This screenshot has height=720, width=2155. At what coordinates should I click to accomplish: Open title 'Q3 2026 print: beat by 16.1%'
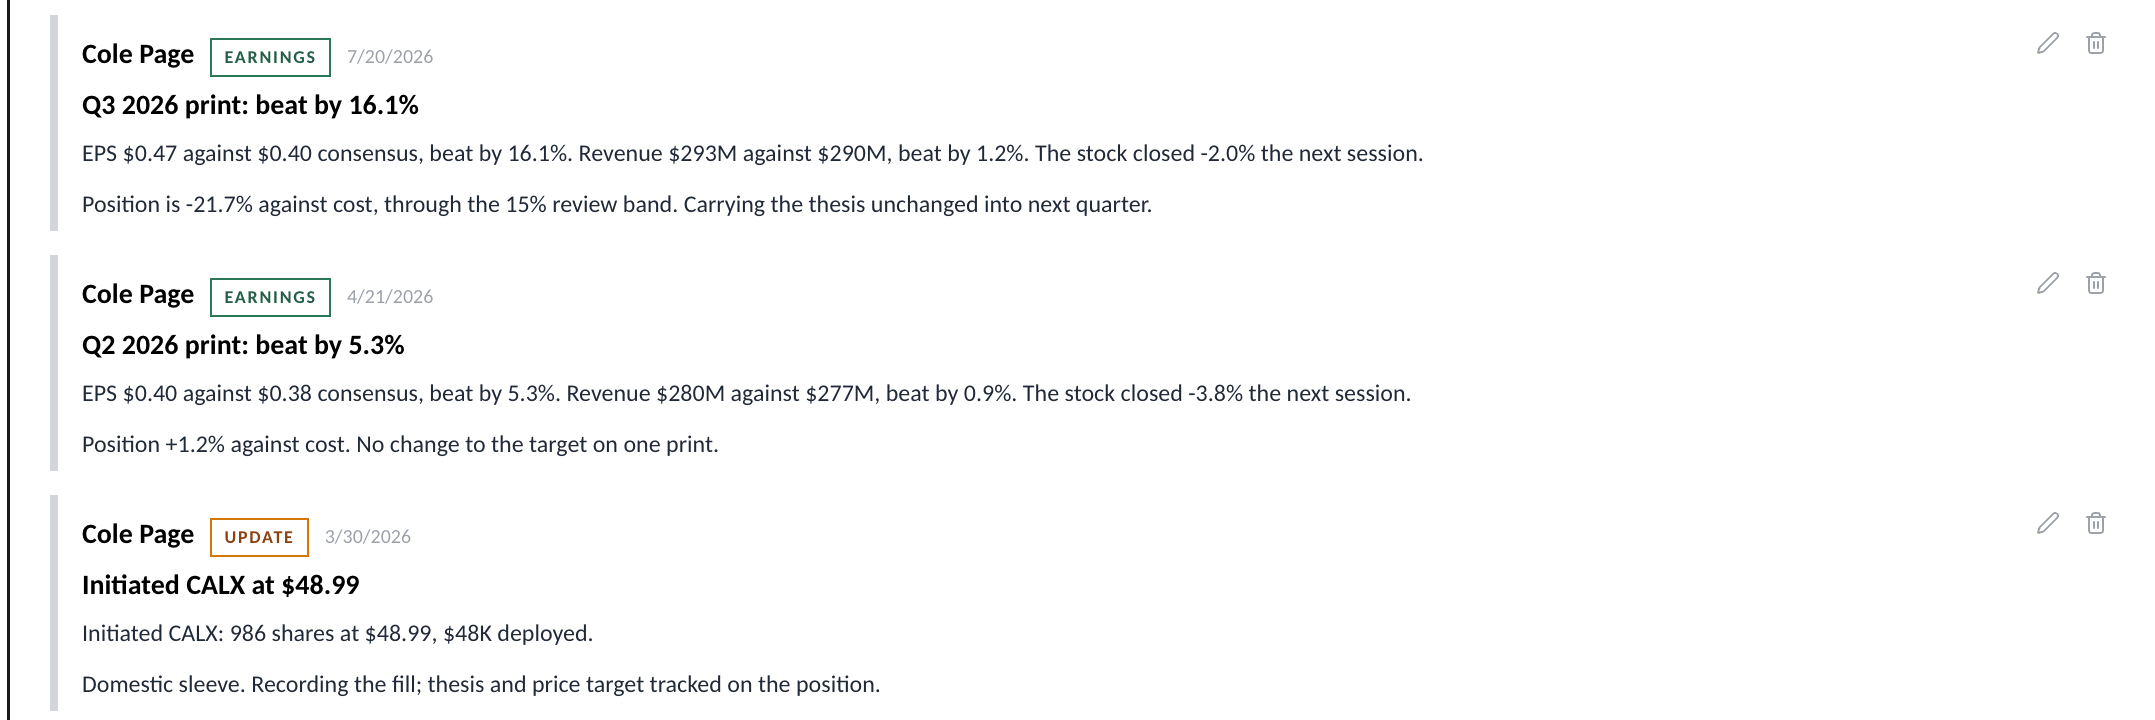pyautogui.click(x=250, y=105)
